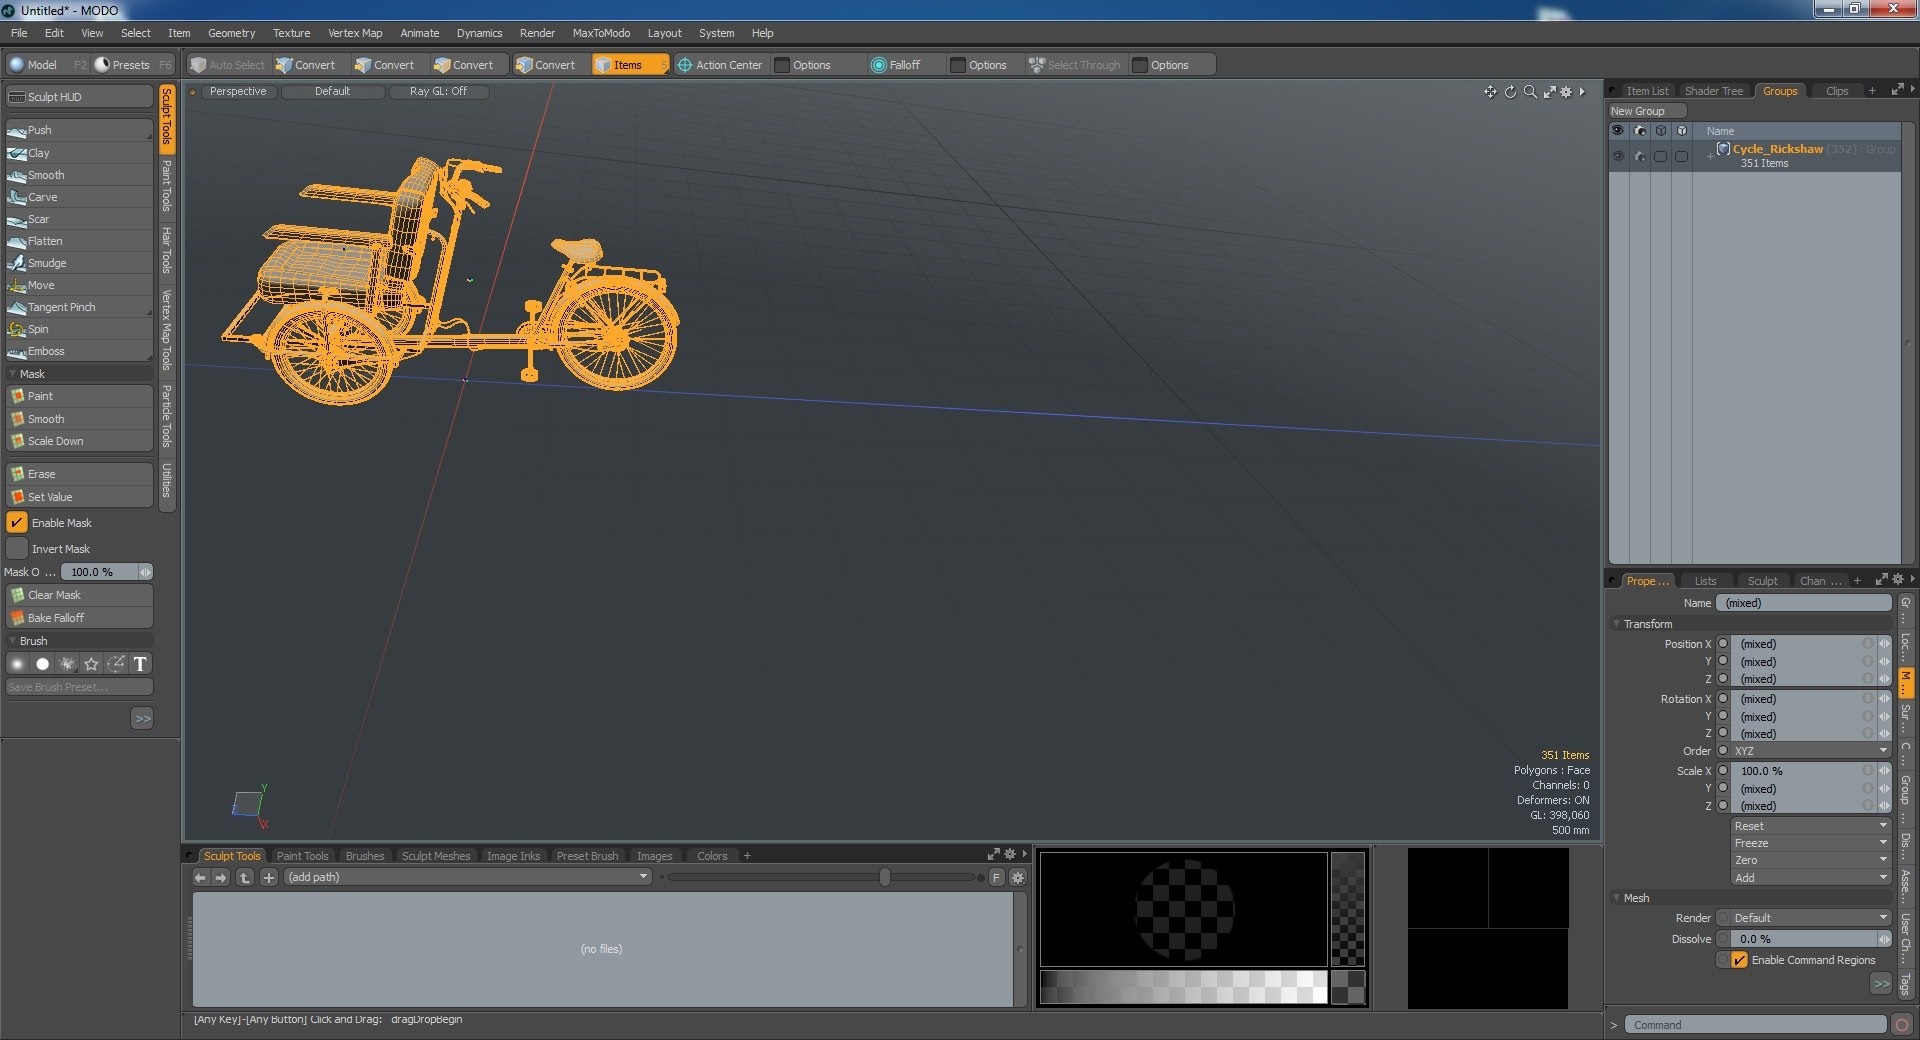Toggle Action Center Options checkbox

pyautogui.click(x=783, y=65)
